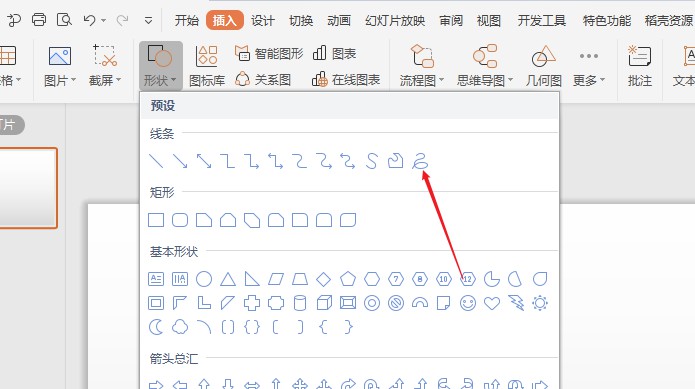695x389 pixels.
Task: Switch to the 开始 tab
Action: pyautogui.click(x=187, y=20)
